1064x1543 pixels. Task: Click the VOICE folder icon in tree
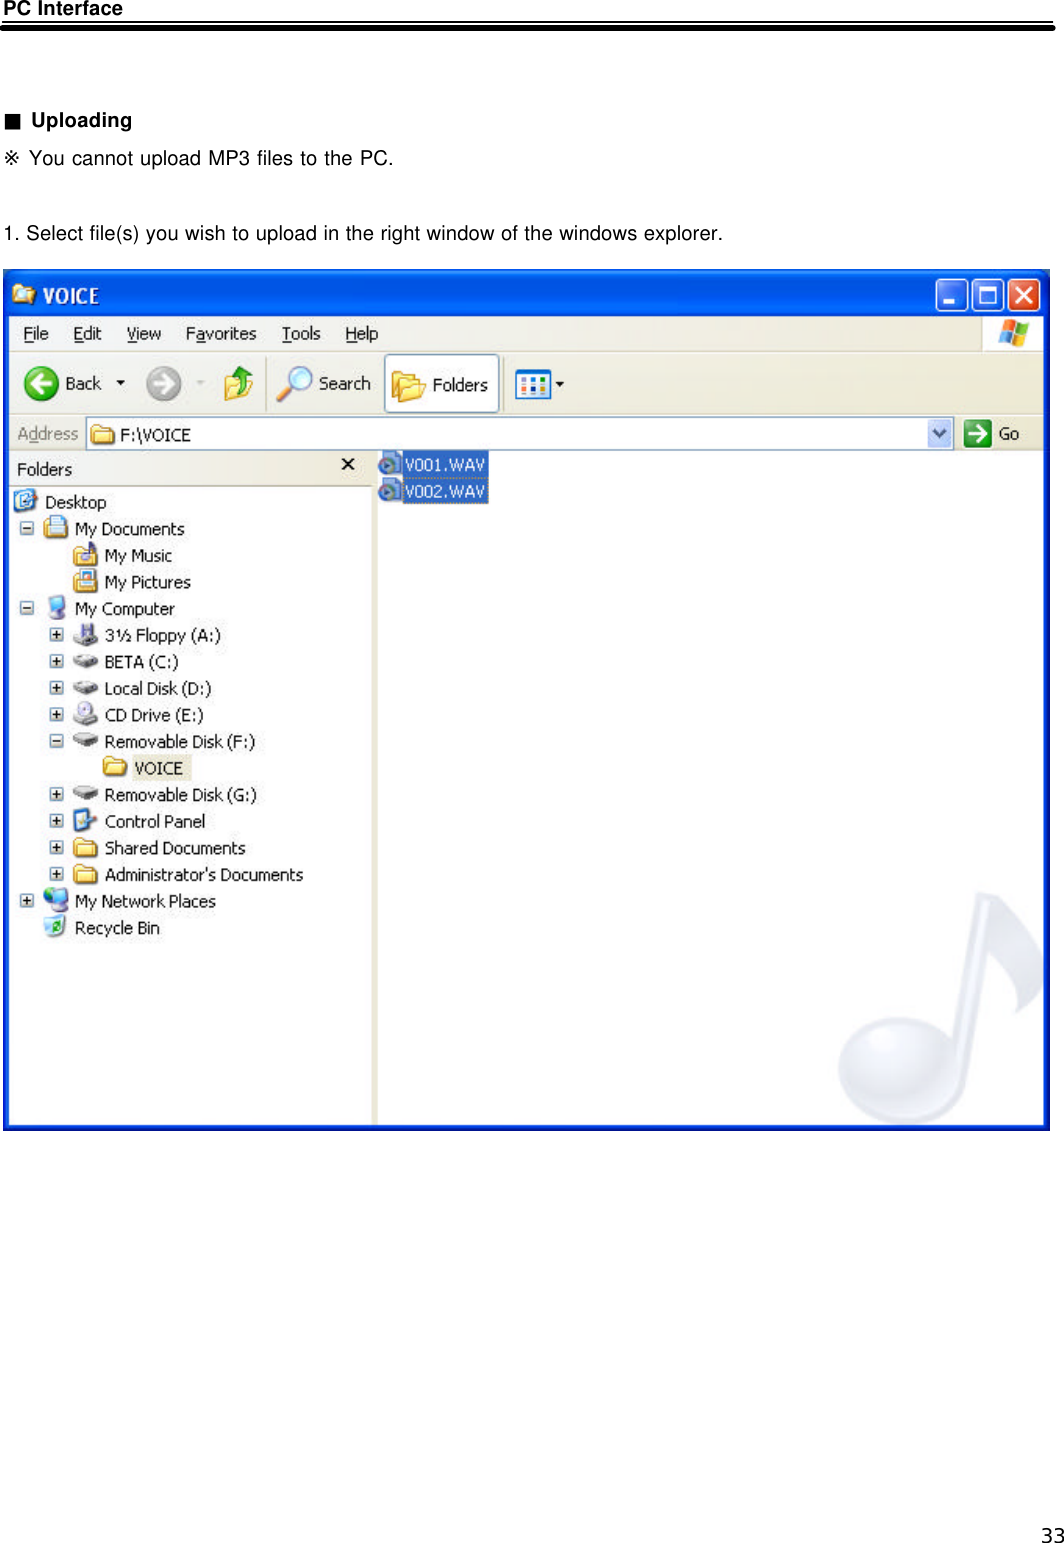tap(116, 767)
